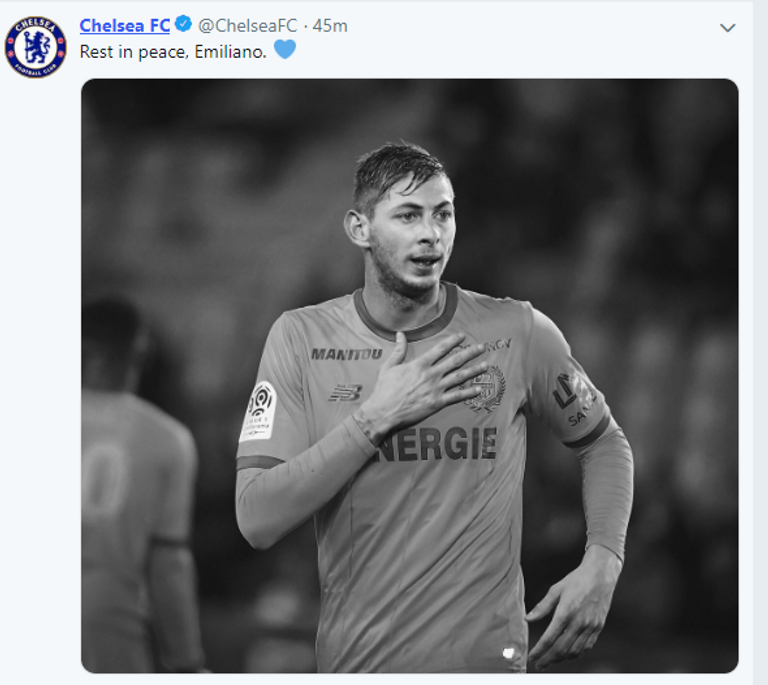Click the "Rest in peace, Emiliano." text
The height and width of the screenshot is (685, 768).
tap(173, 51)
